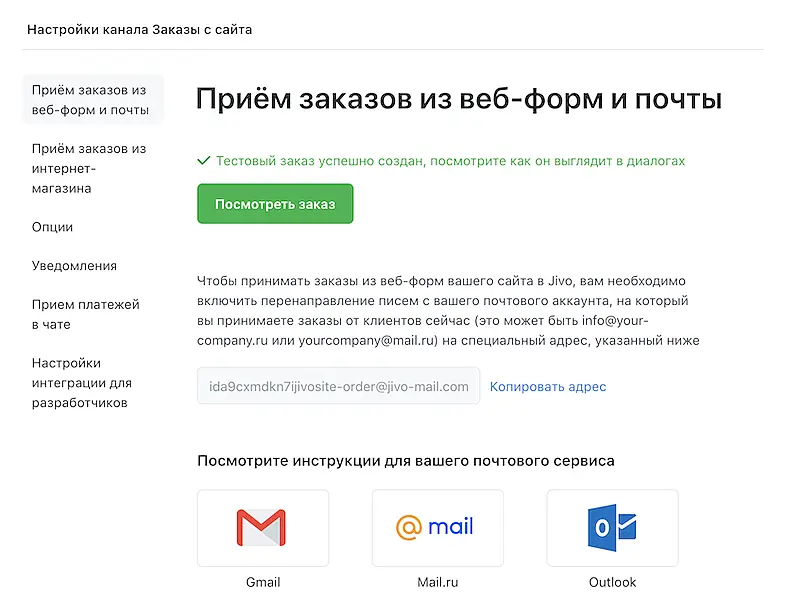787x599 pixels.
Task: Click the «Настройки канала Заказы с сайта» title
Action: click(x=140, y=29)
